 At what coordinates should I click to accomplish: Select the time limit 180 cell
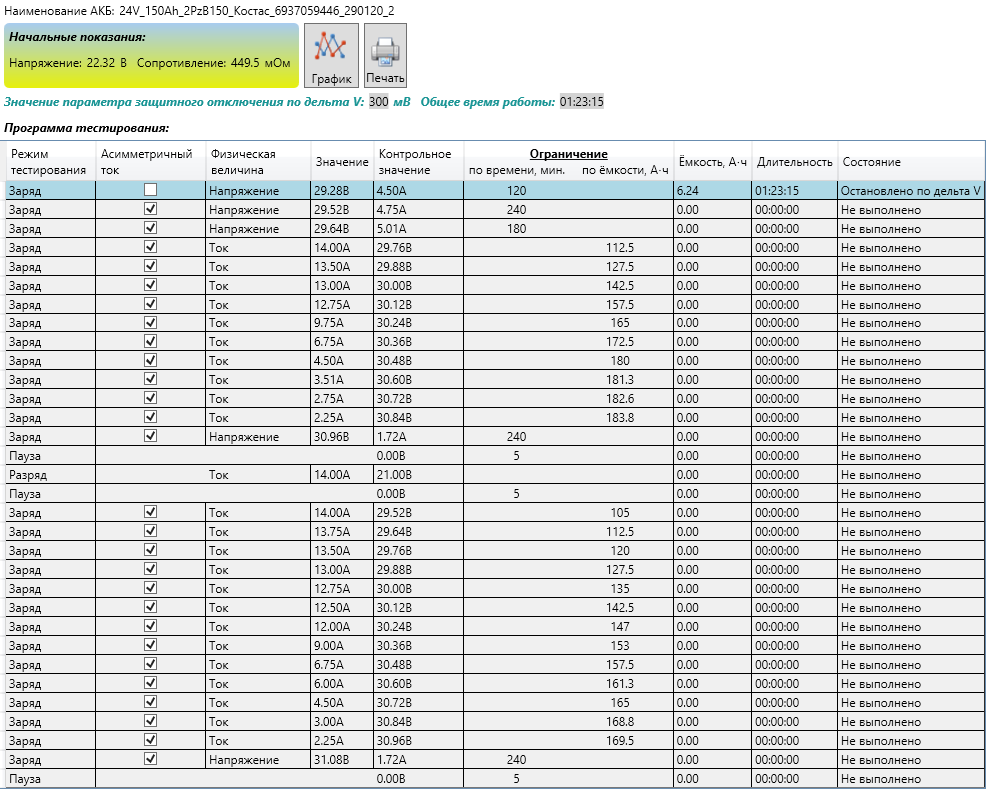[516, 228]
